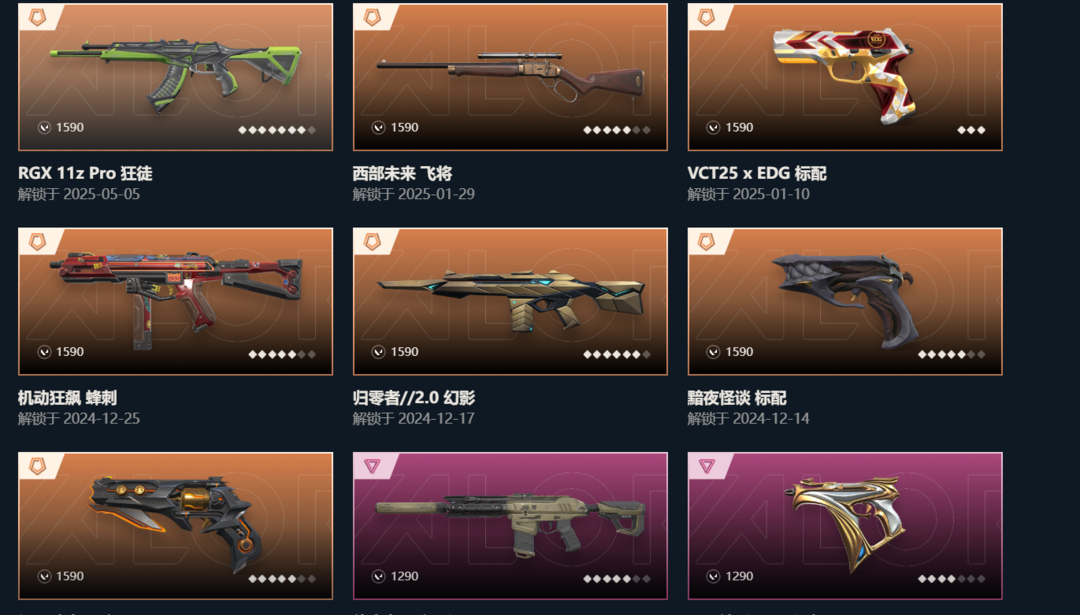Click the three level dots on VCT25 card

[971, 129]
